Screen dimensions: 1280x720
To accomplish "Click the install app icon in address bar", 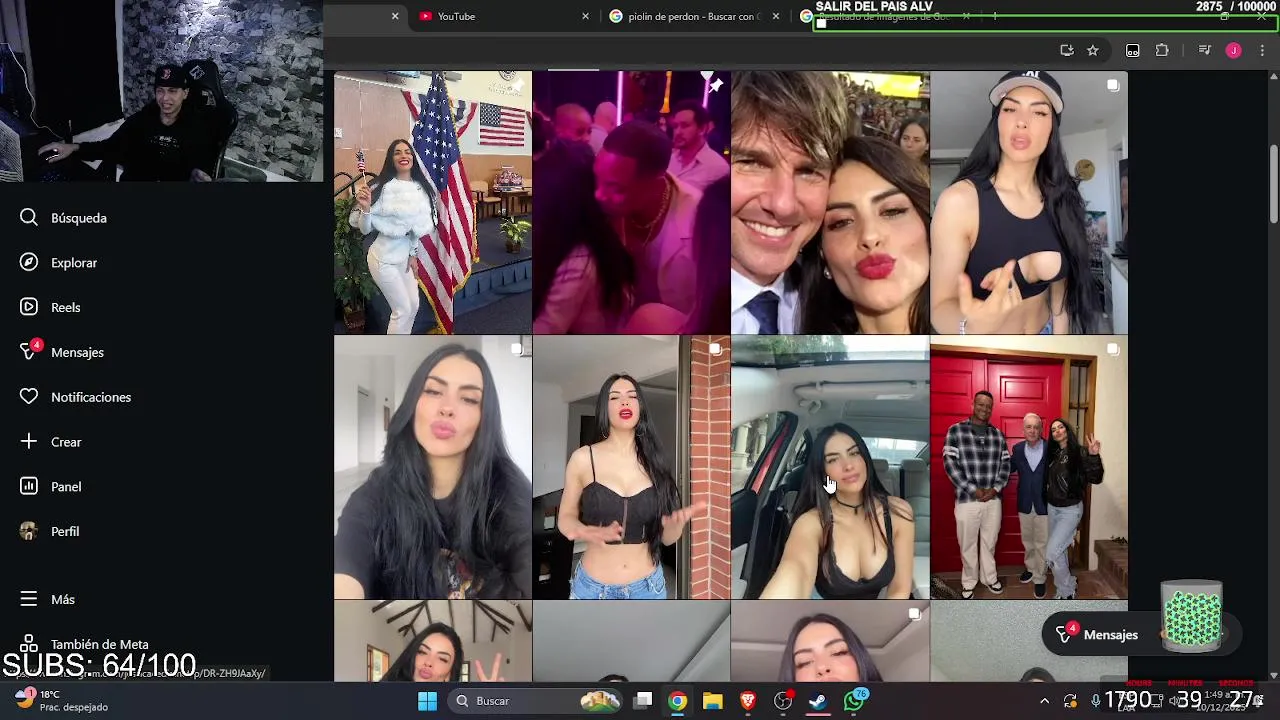I will pos(1067,50).
